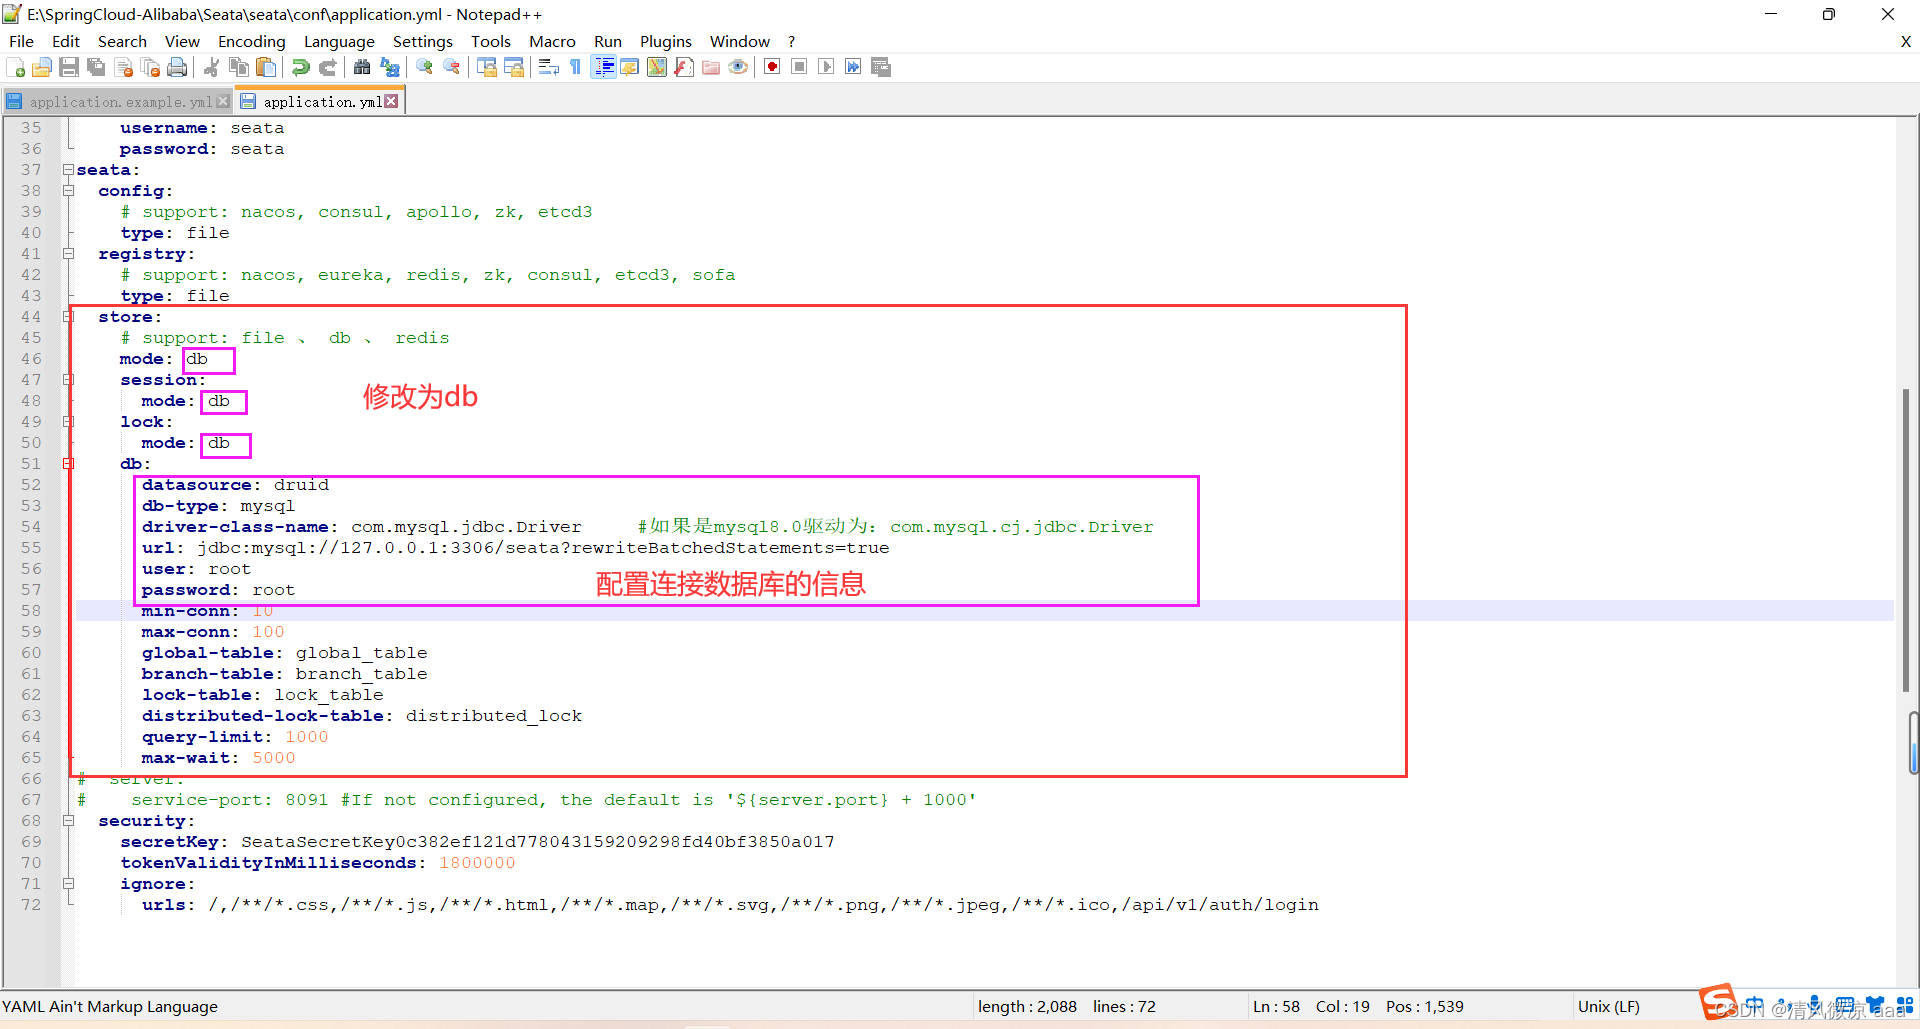Copy selection using toolbar icon
The height and width of the screenshot is (1029, 1920).
[238, 67]
